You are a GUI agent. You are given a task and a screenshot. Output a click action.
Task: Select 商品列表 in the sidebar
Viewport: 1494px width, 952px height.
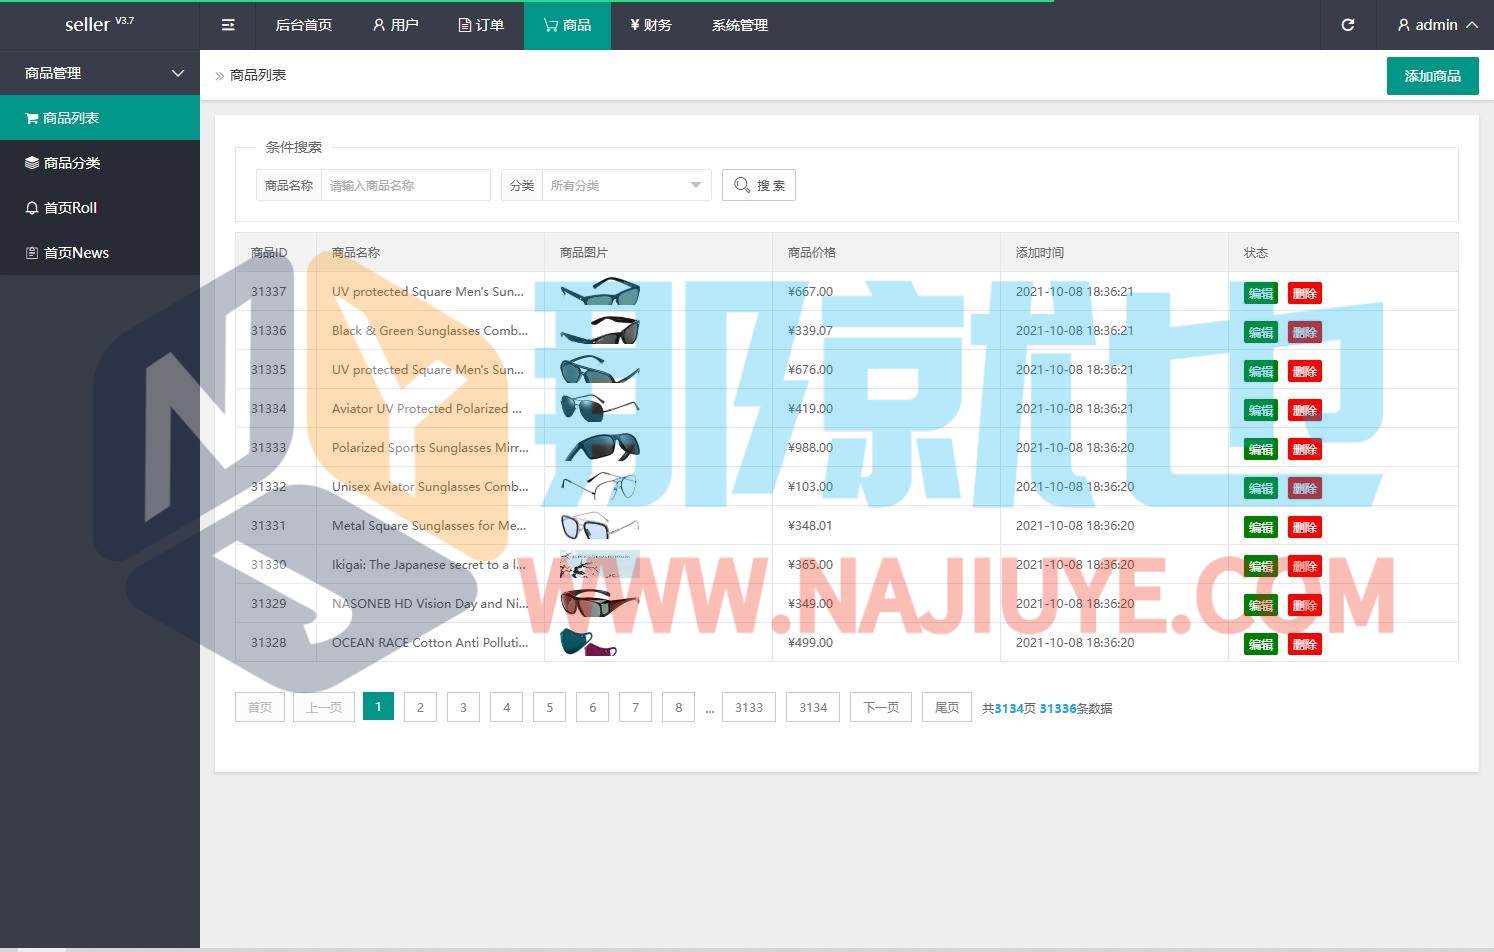70,118
